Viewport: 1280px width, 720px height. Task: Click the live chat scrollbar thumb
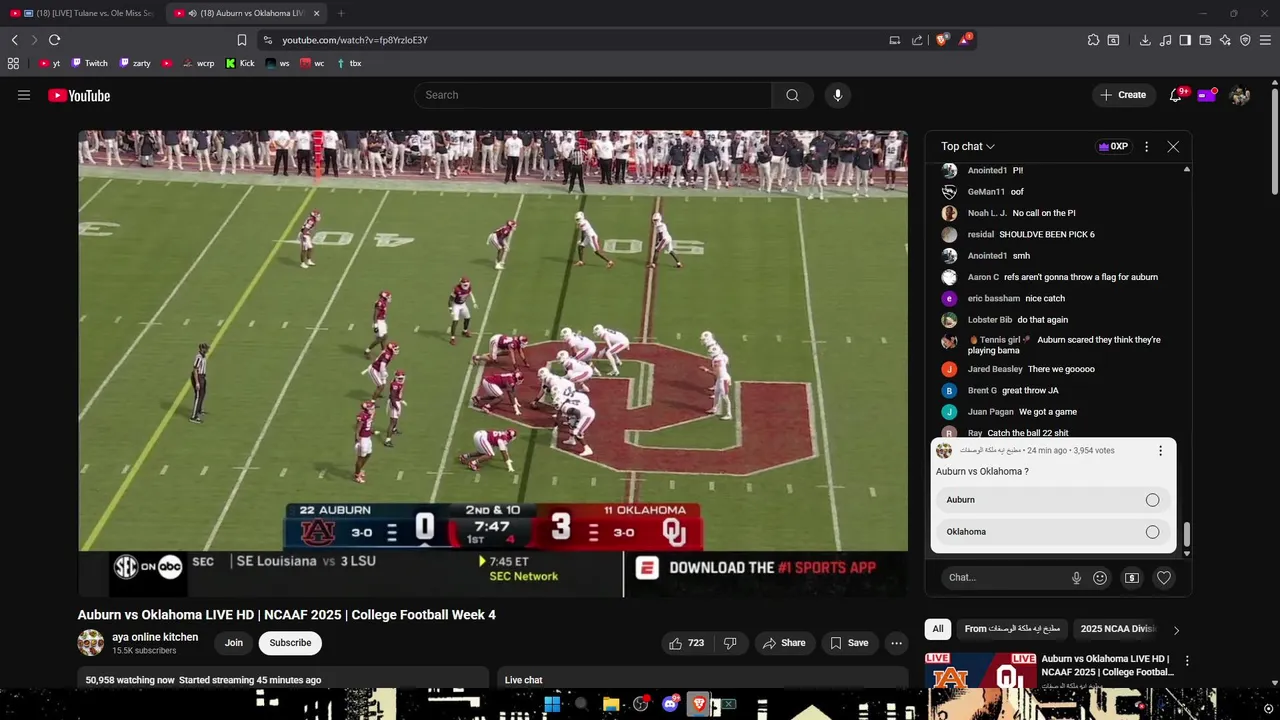[x=1187, y=535]
